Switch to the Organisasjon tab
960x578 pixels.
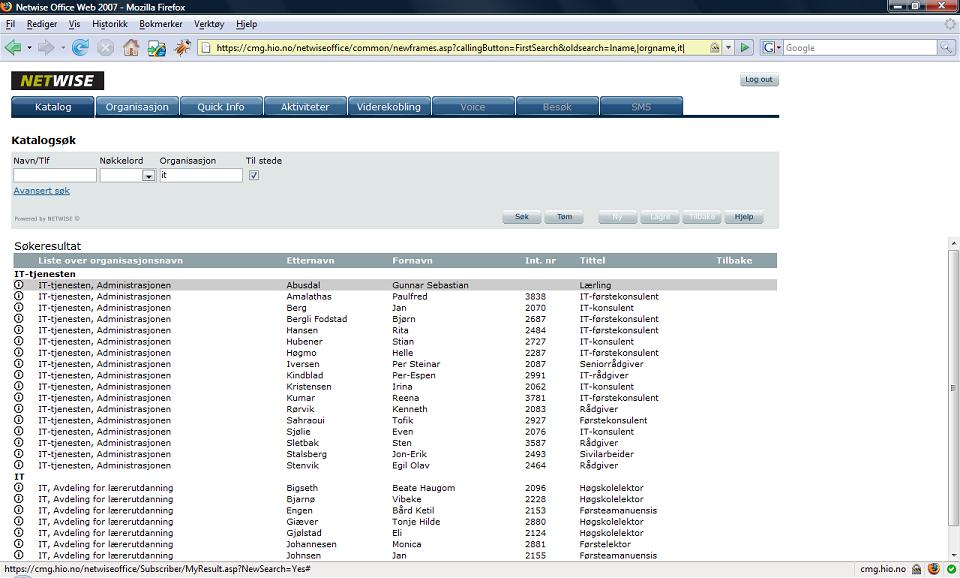click(x=137, y=107)
